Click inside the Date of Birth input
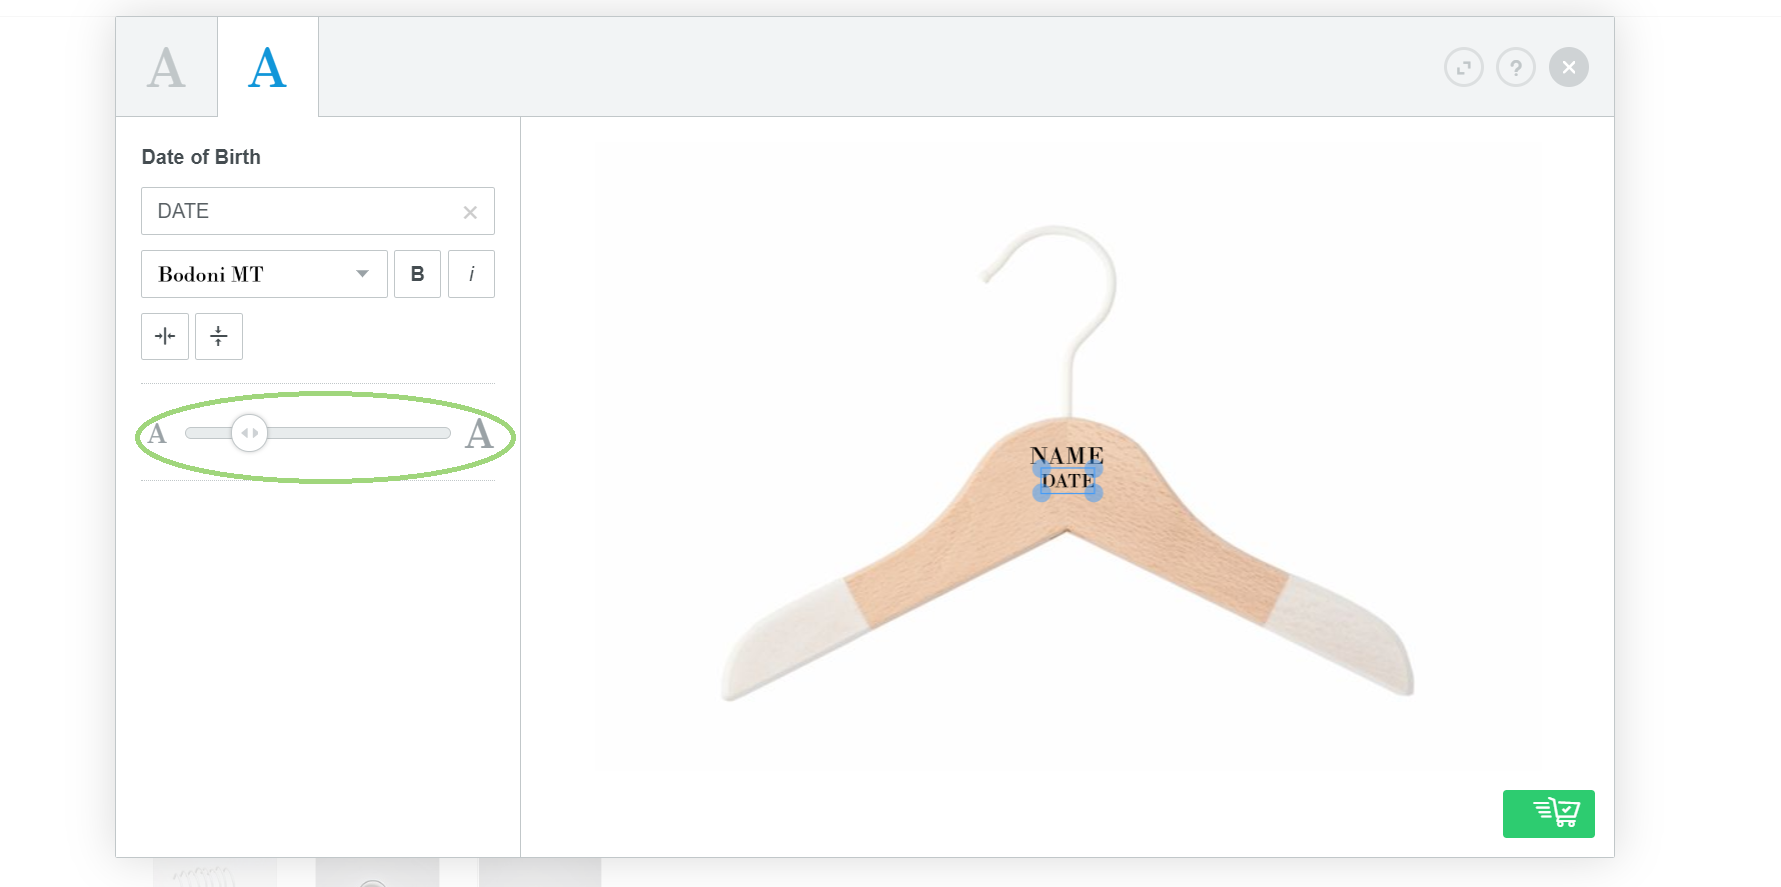This screenshot has width=1781, height=887. pos(300,211)
